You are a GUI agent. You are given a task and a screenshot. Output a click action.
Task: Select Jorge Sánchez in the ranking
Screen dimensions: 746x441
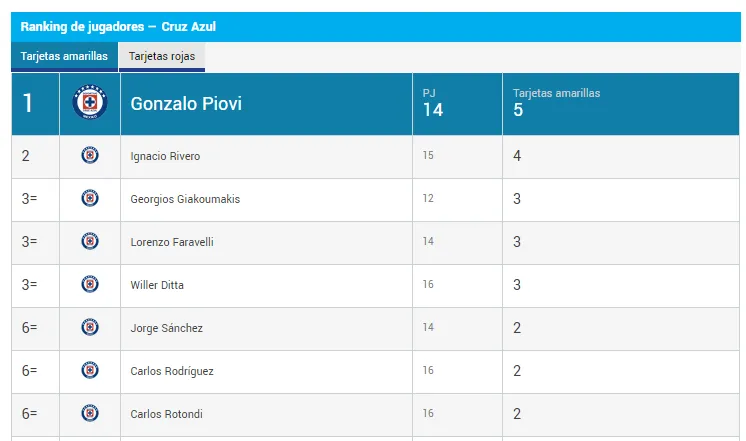tap(167, 328)
